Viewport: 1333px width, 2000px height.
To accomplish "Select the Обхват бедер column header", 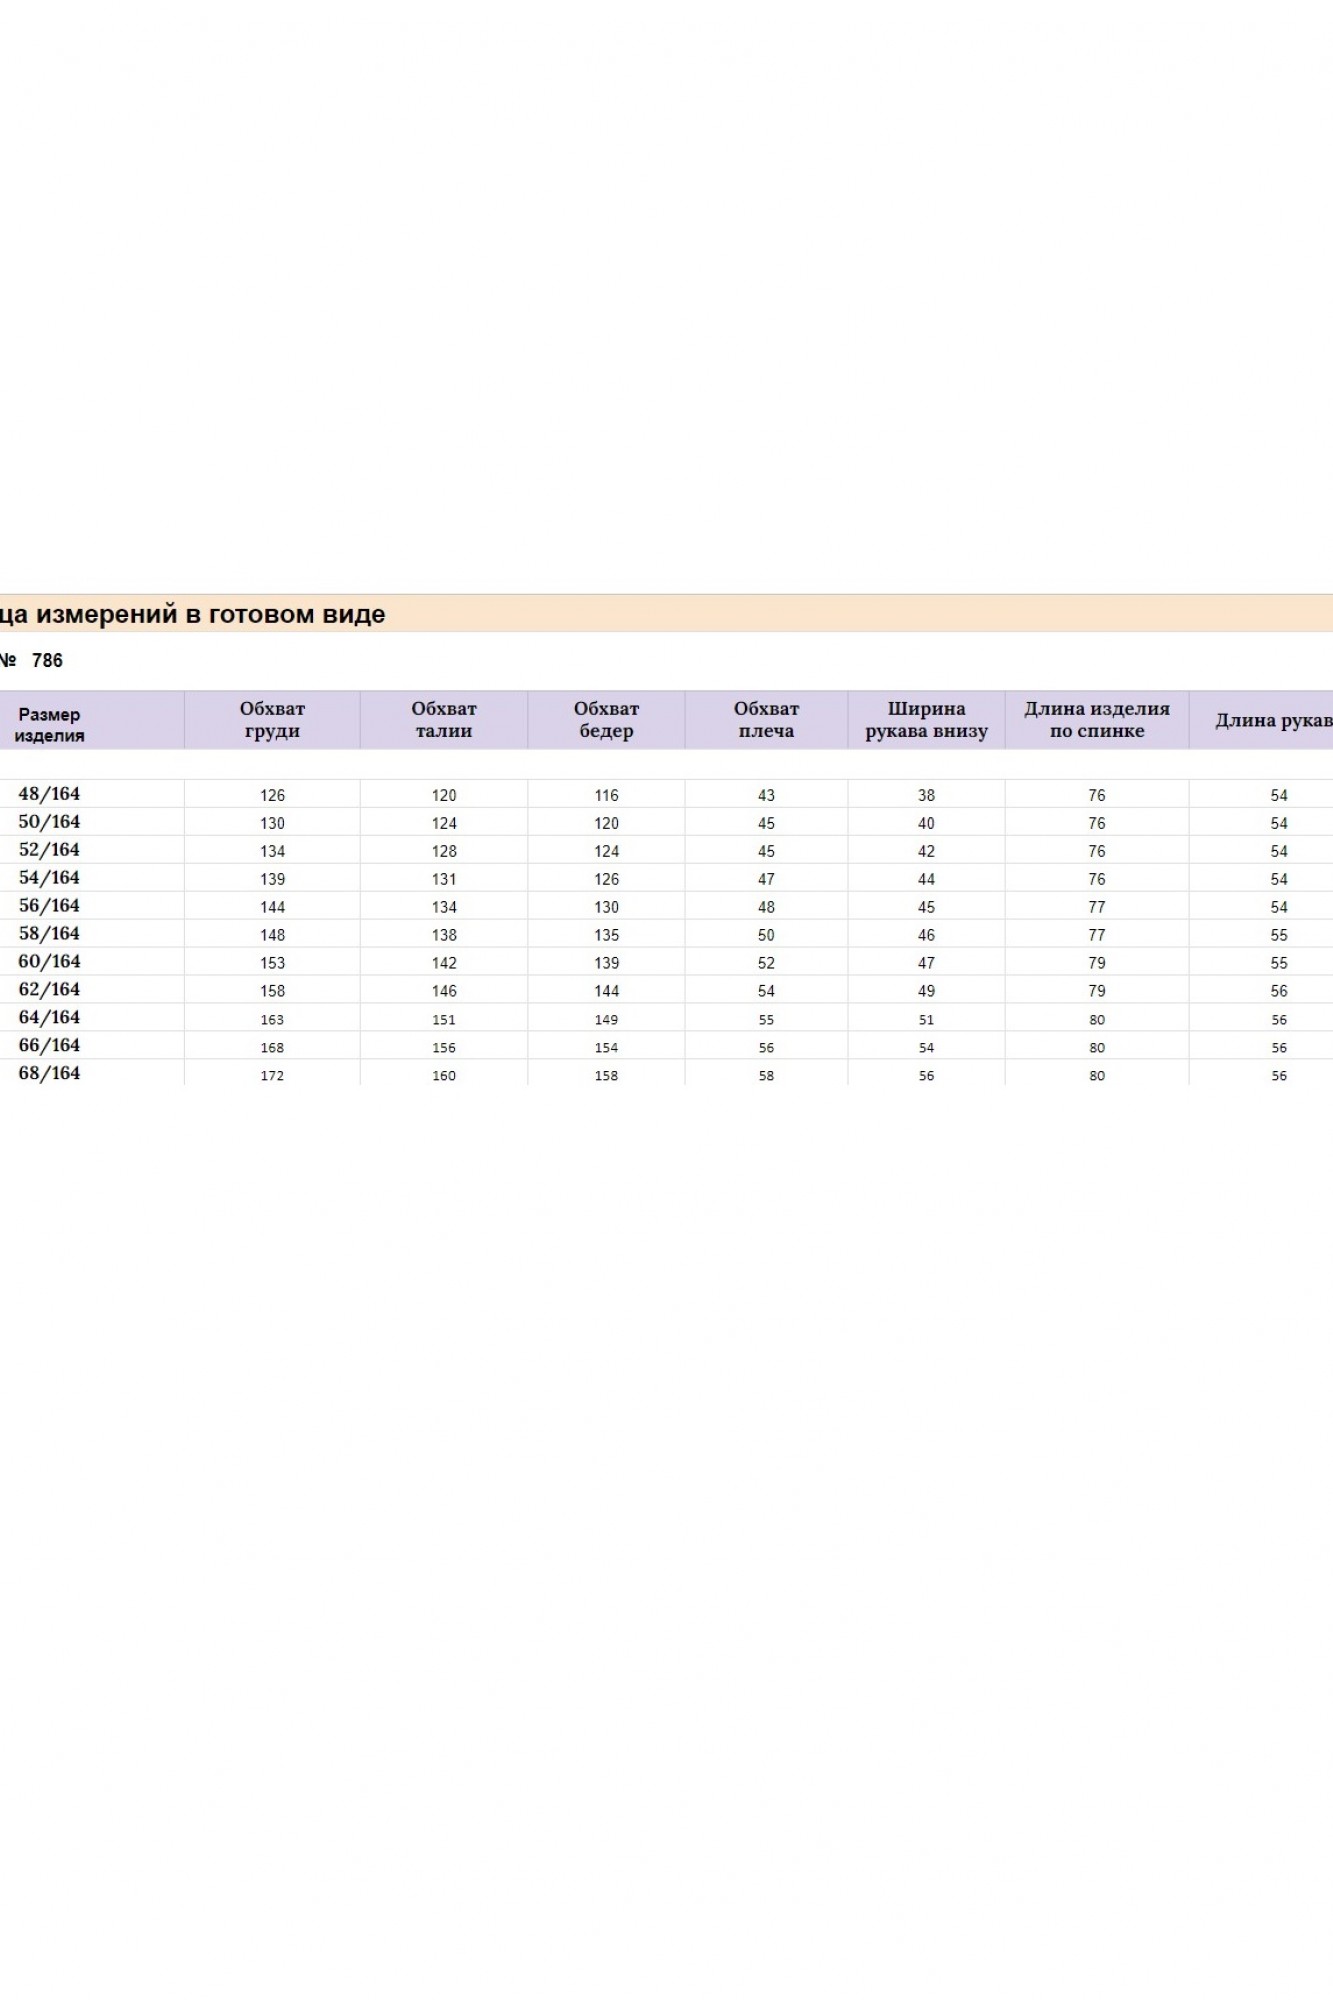I will coord(606,719).
